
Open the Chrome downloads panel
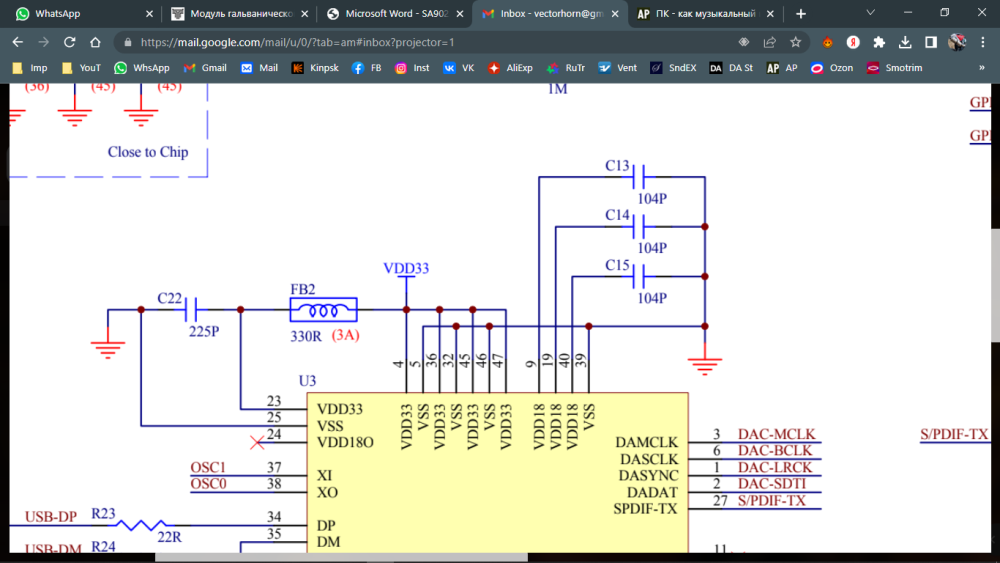point(905,42)
